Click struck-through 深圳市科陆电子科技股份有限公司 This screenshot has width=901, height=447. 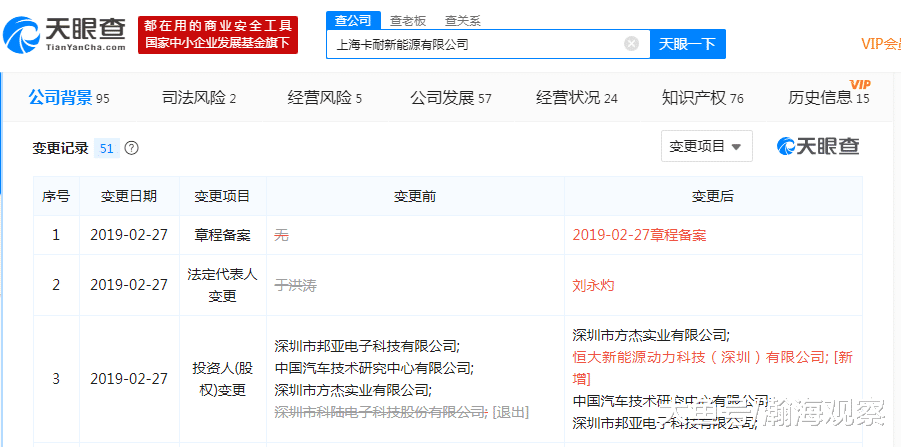pos(380,411)
